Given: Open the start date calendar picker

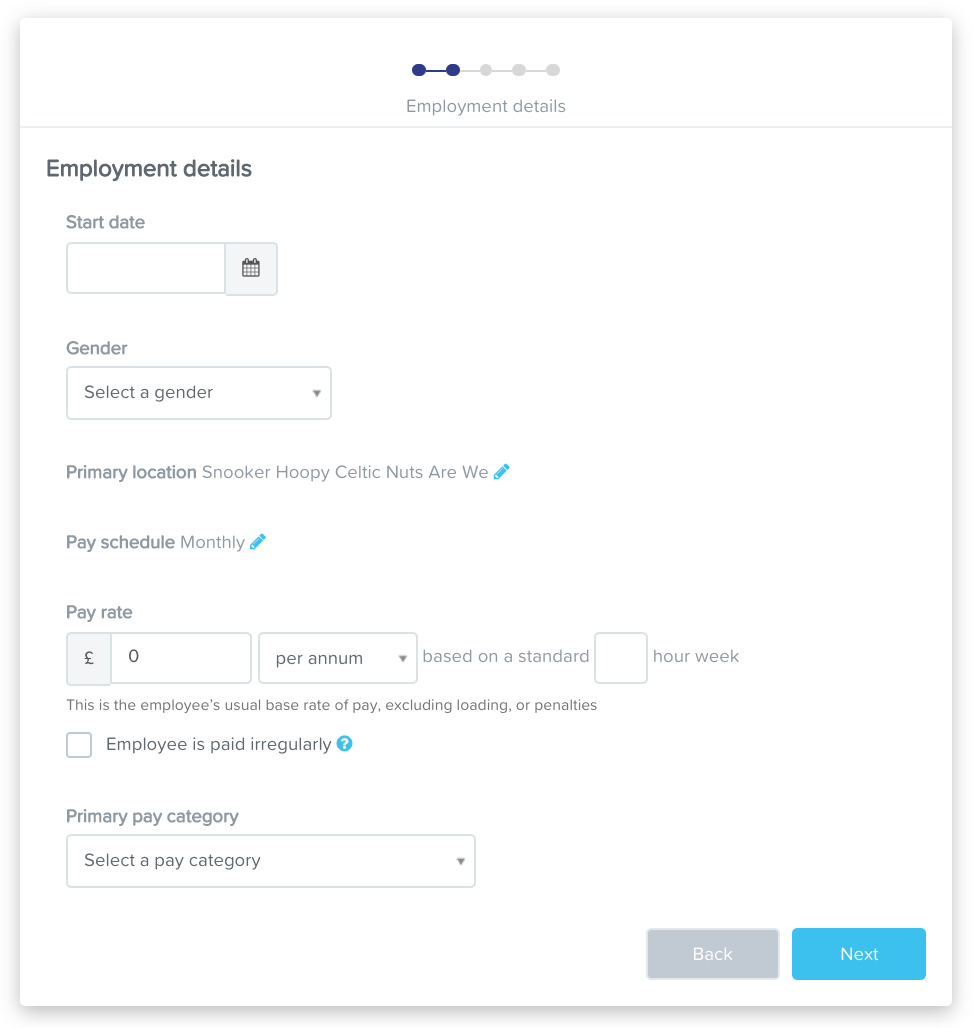Looking at the screenshot, I should point(251,268).
